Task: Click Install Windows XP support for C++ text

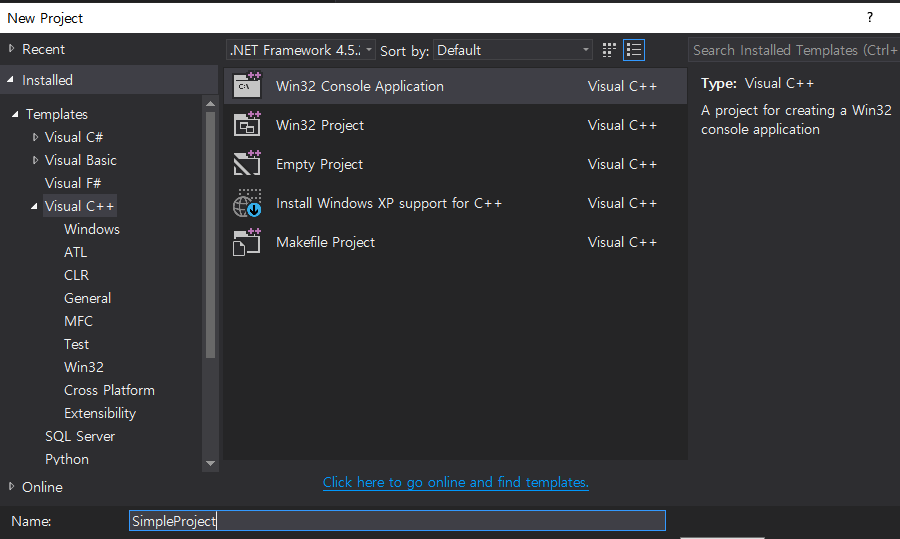Action: click(389, 203)
